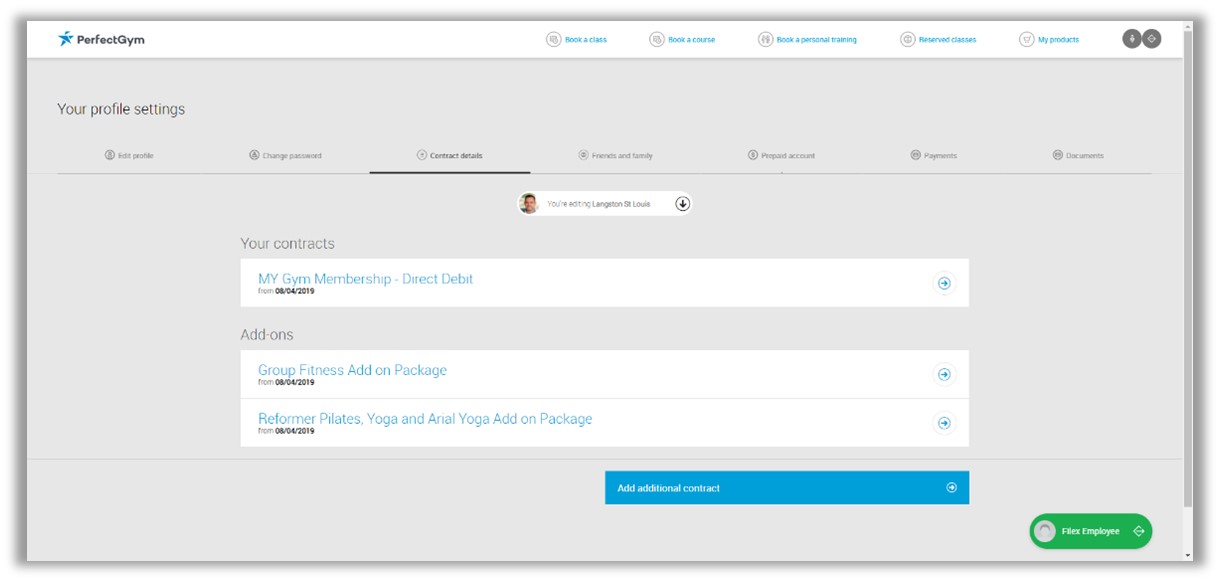The width and height of the screenshot is (1220, 582).
Task: Click the Reserved classes icon
Action: [907, 40]
